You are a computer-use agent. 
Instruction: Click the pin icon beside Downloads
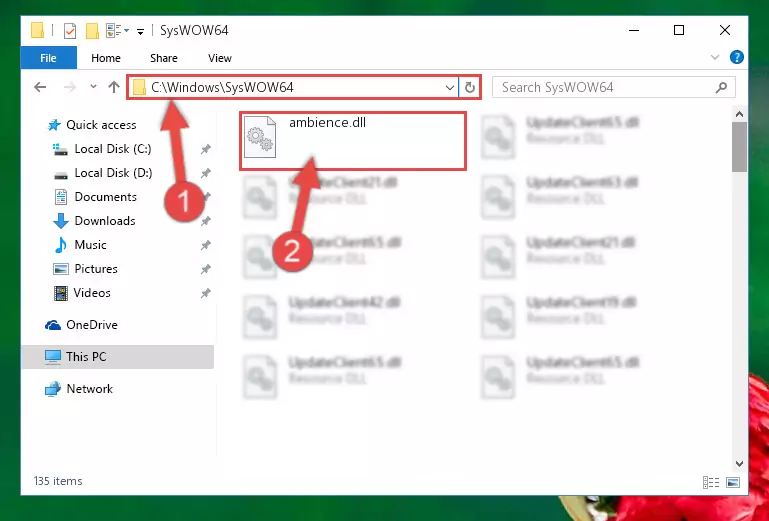205,221
